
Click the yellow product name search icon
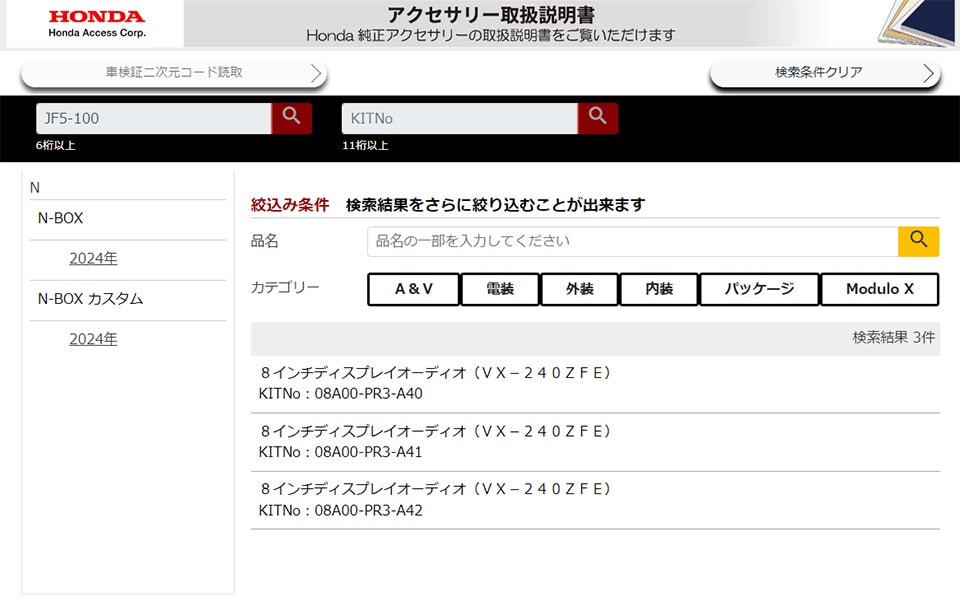(x=918, y=241)
